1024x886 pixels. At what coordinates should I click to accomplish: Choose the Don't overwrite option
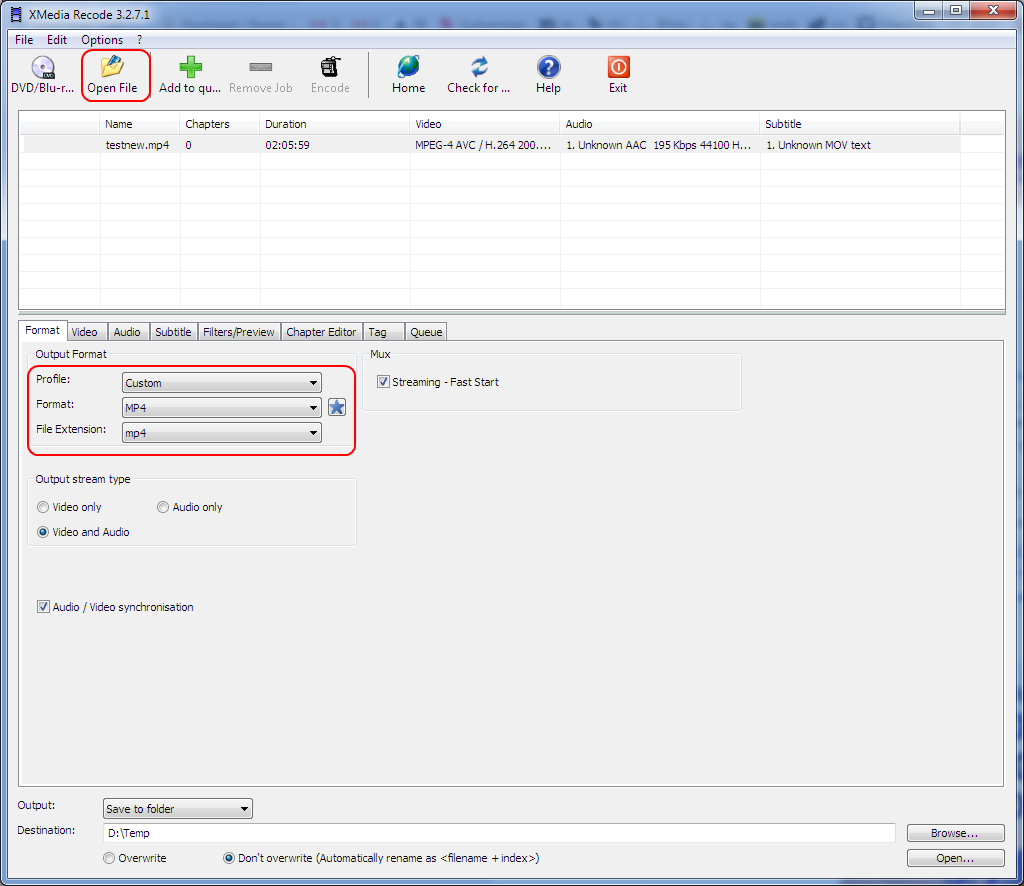click(x=229, y=858)
